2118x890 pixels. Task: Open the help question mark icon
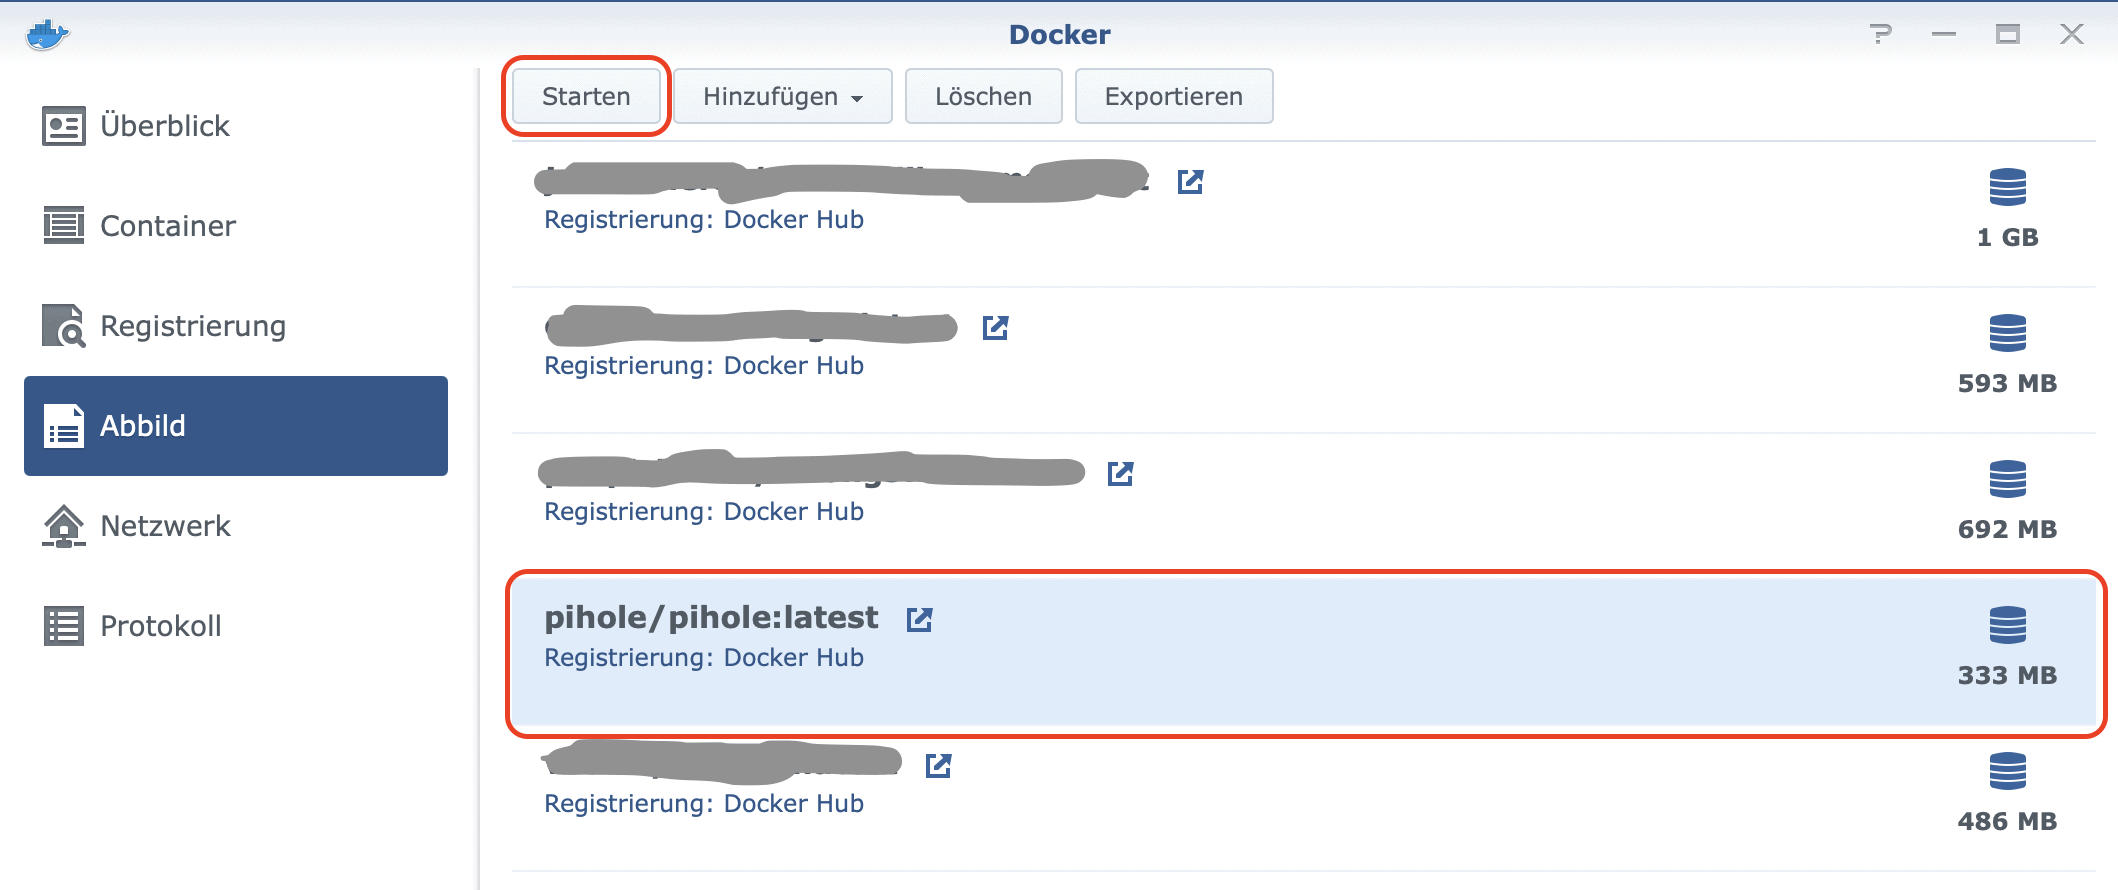[x=1881, y=35]
